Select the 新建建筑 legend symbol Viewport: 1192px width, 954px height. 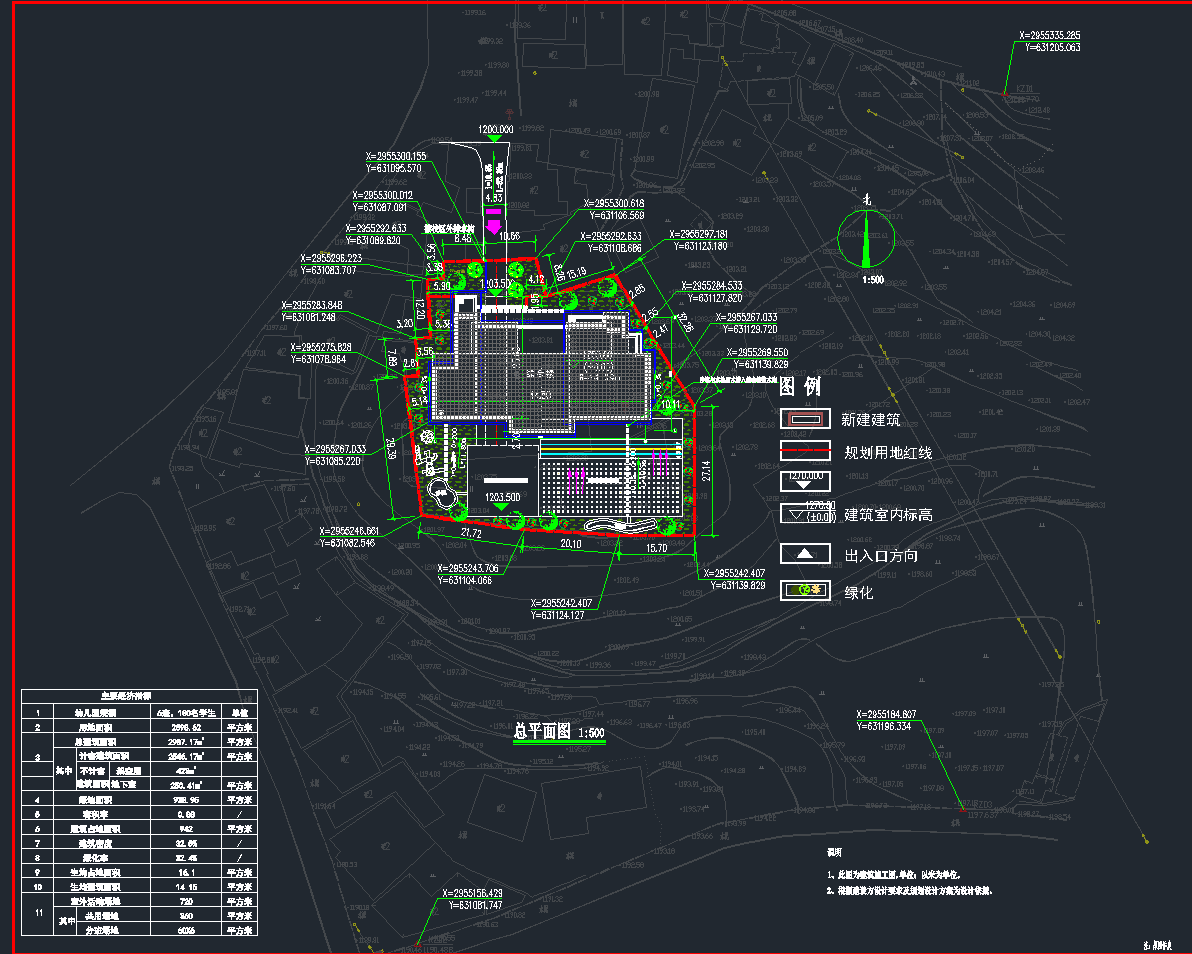click(x=805, y=419)
